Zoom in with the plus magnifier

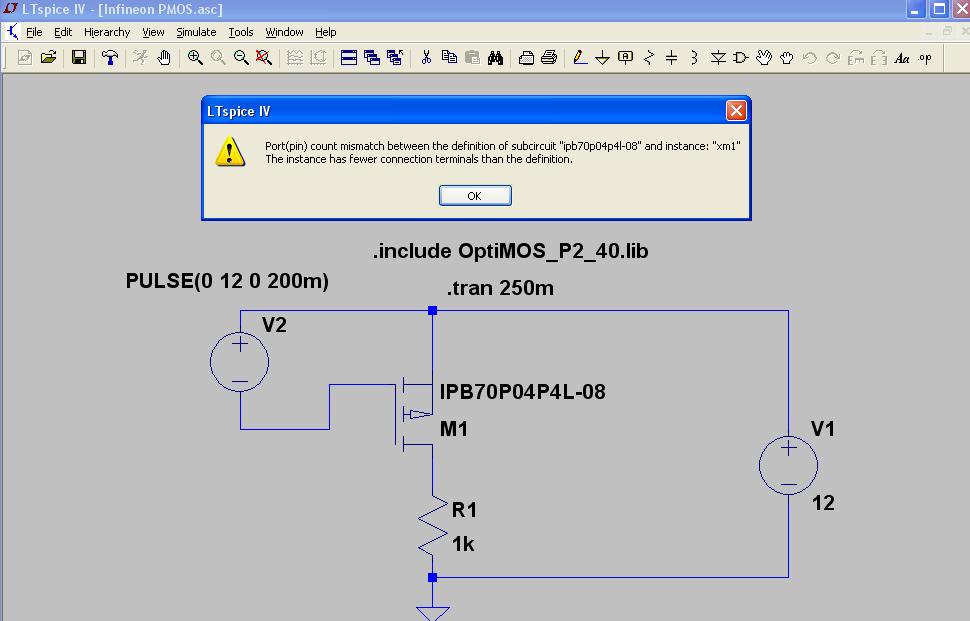tap(195, 58)
